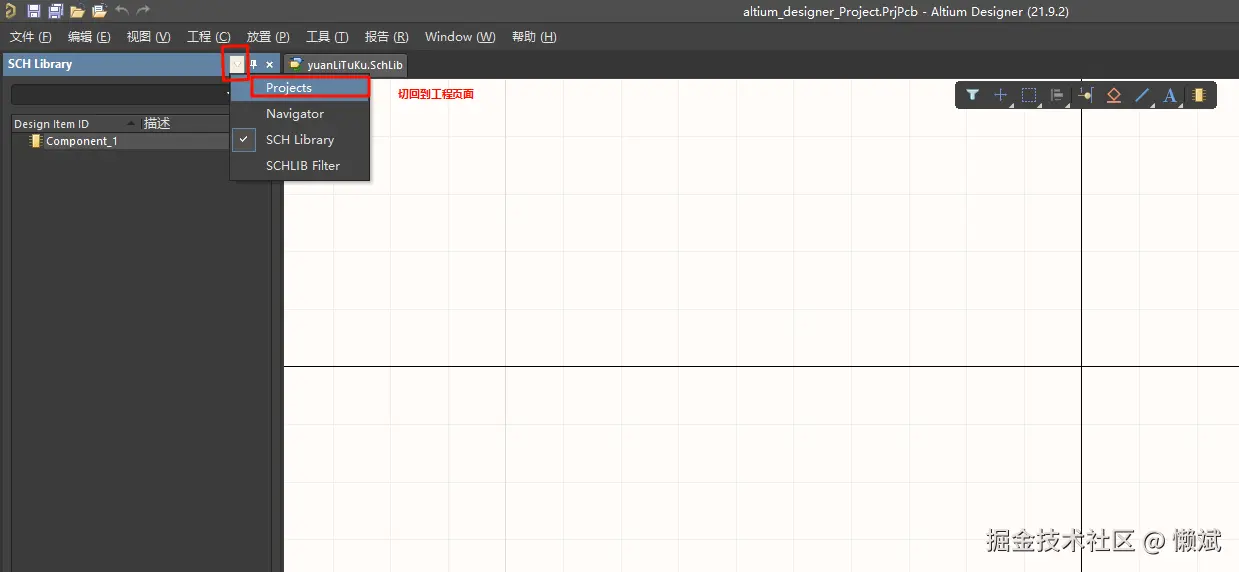Image resolution: width=1239 pixels, height=572 pixels.
Task: Select the Align objects tool
Action: click(x=1057, y=95)
